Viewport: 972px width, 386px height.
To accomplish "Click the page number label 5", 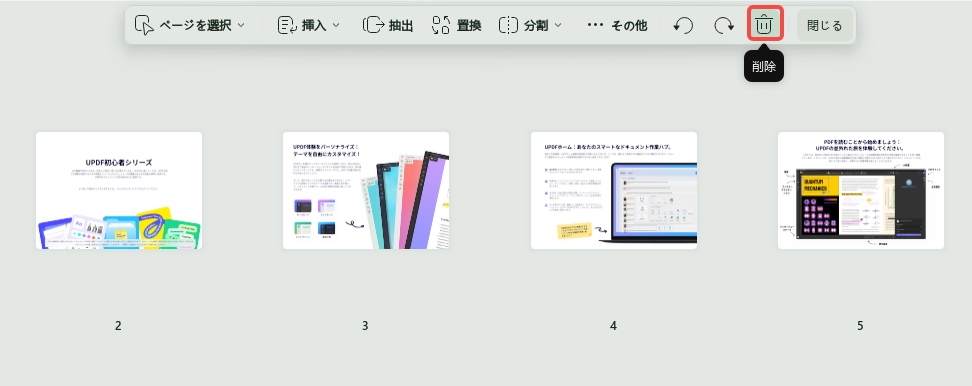I will (860, 326).
